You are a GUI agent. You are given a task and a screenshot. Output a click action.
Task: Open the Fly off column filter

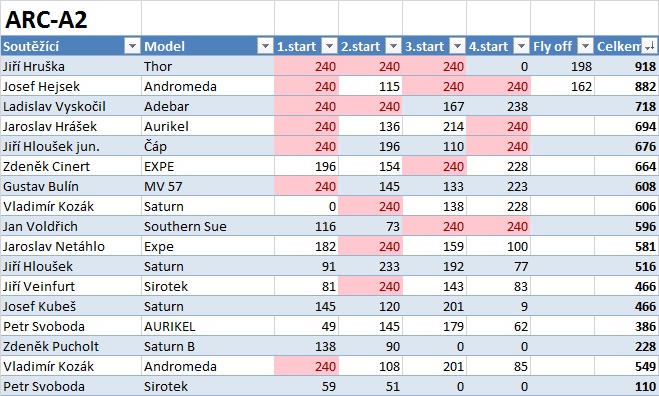click(585, 46)
